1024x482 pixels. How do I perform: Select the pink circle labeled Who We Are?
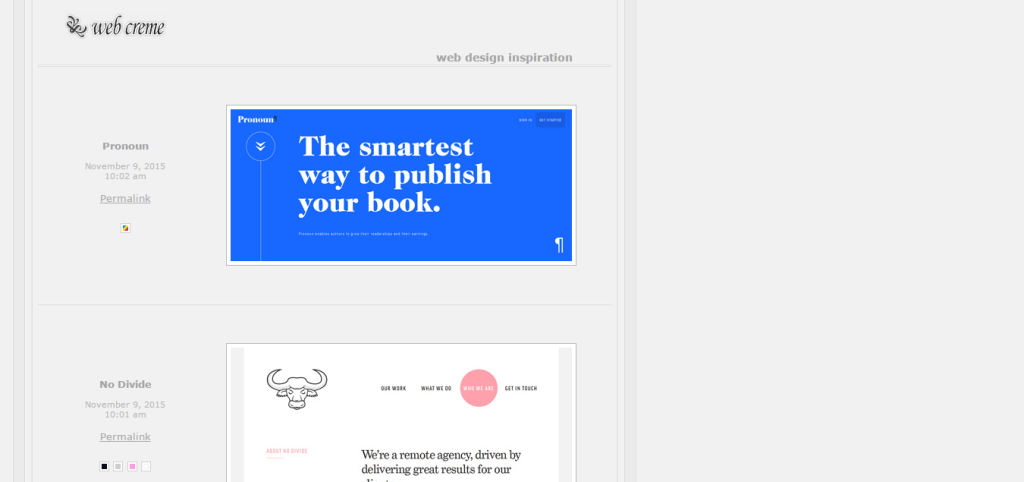click(x=478, y=388)
